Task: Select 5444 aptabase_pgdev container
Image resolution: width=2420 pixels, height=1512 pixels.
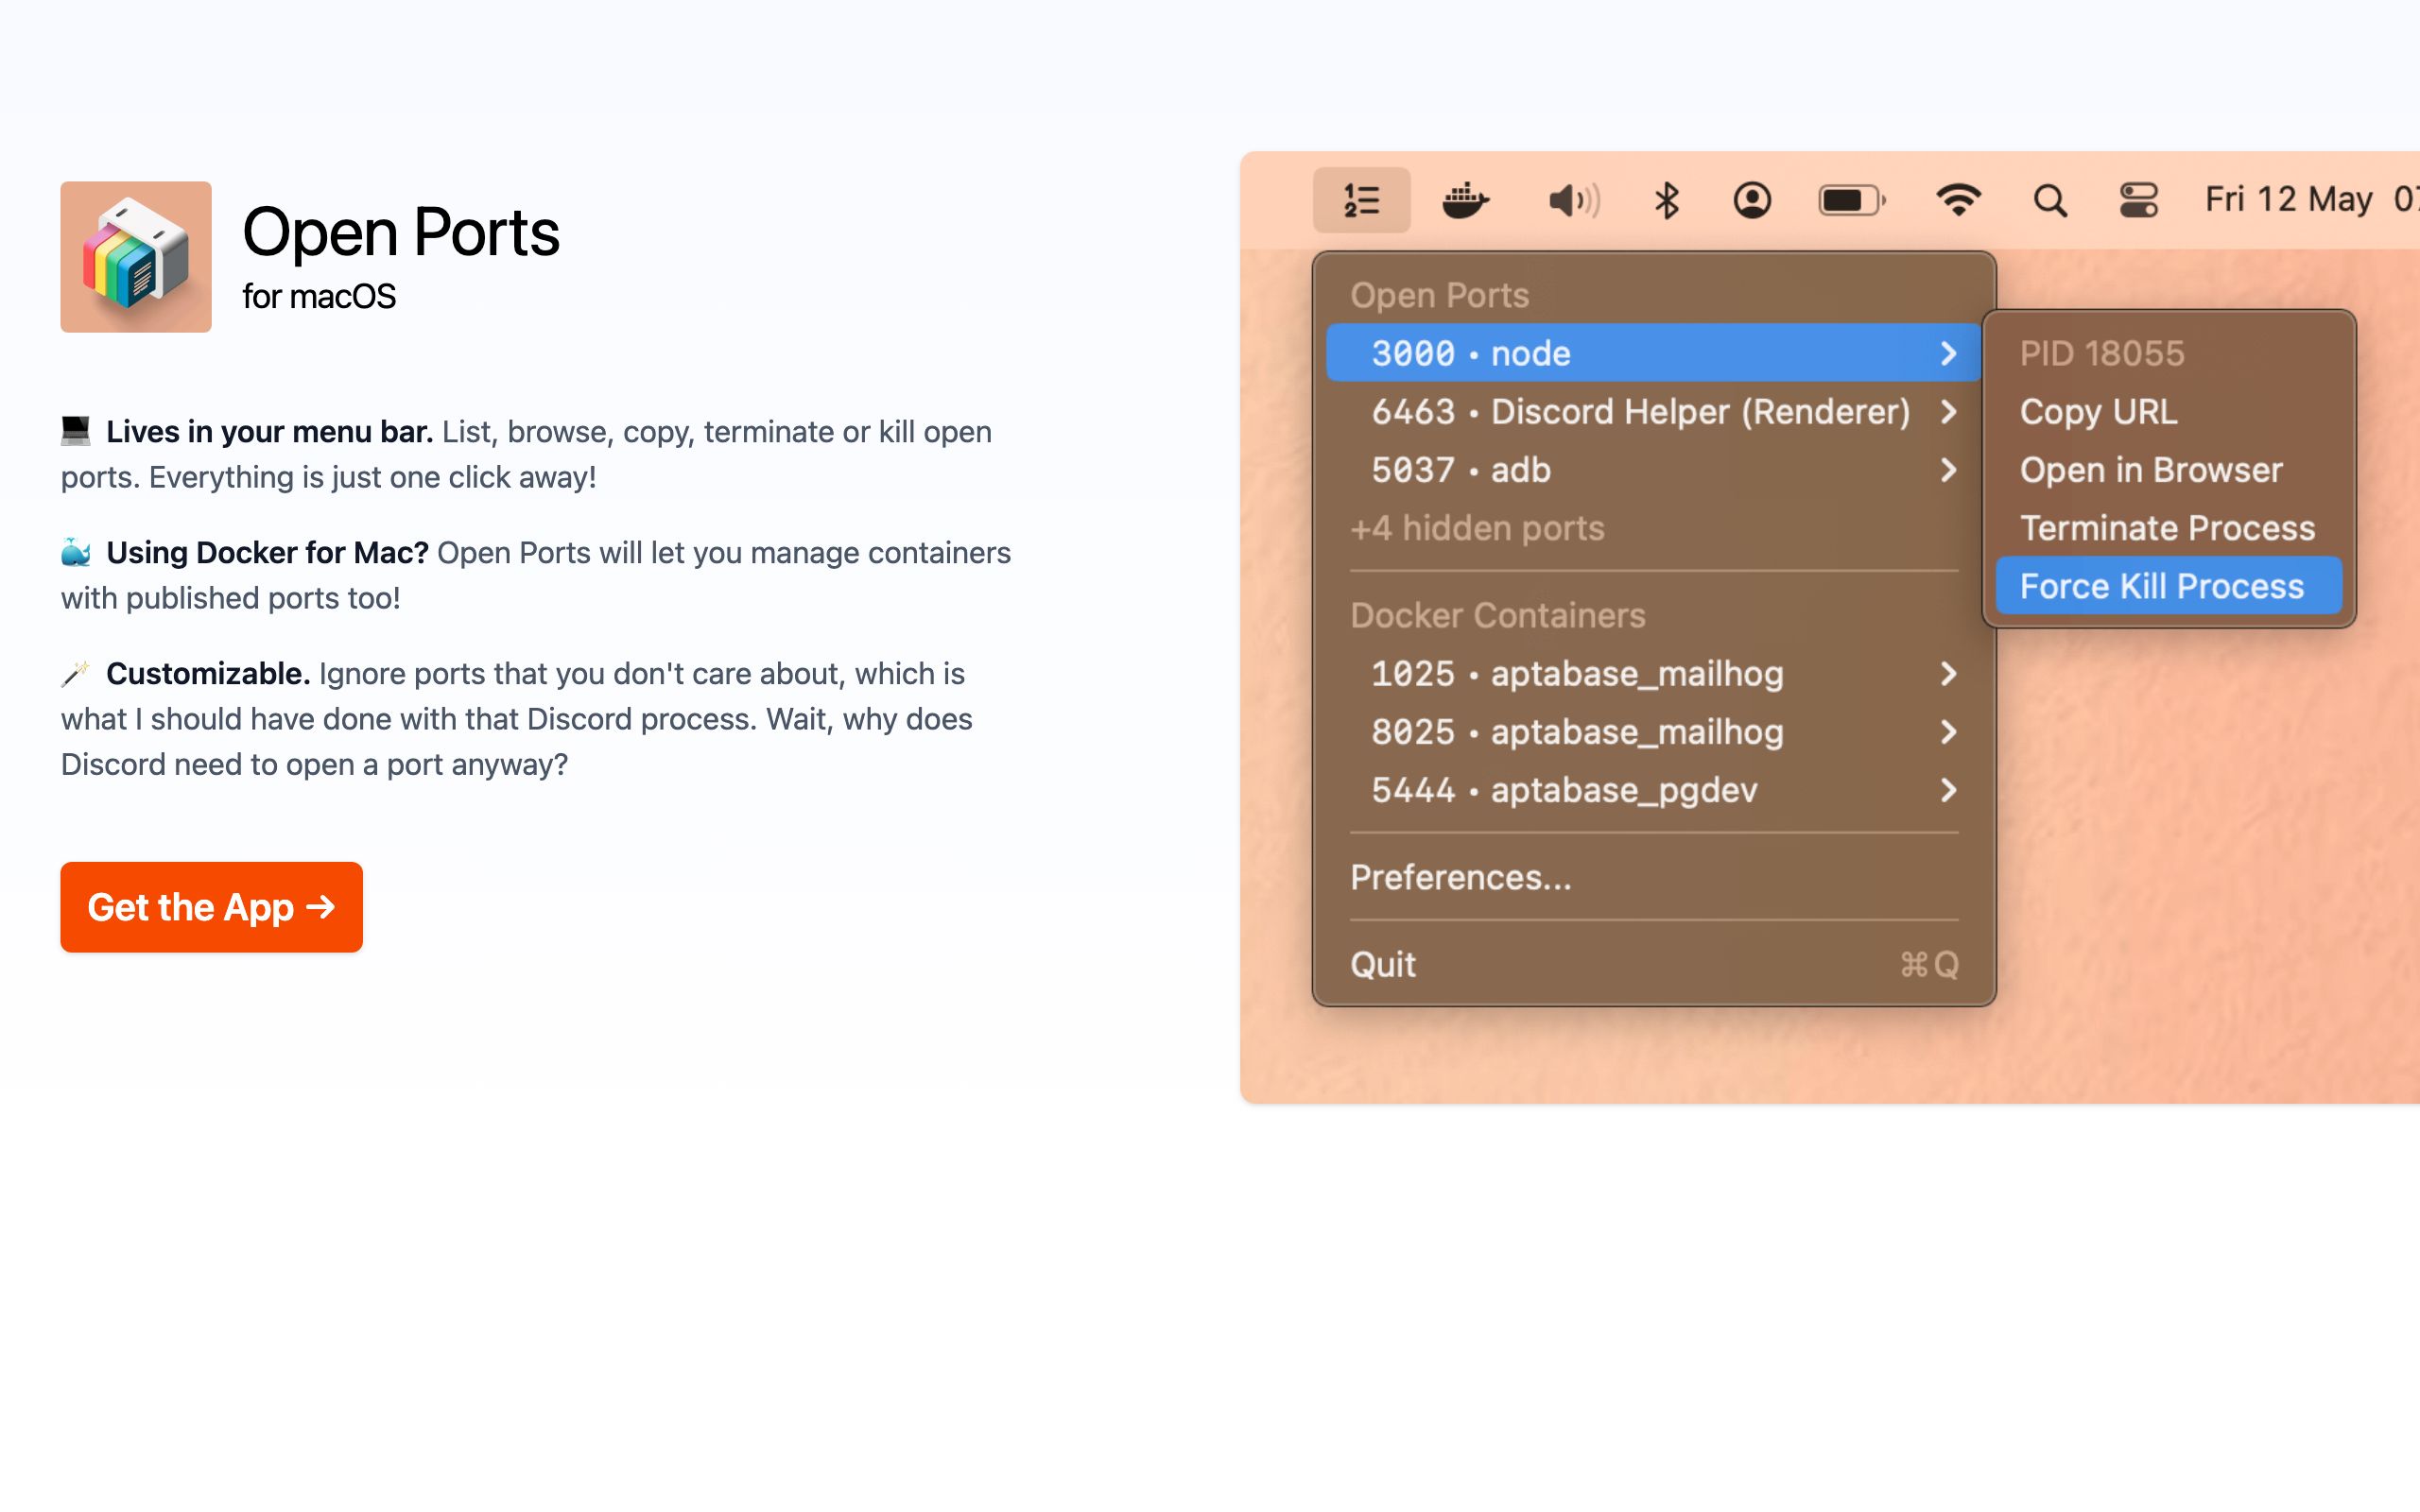Action: pos(1652,790)
